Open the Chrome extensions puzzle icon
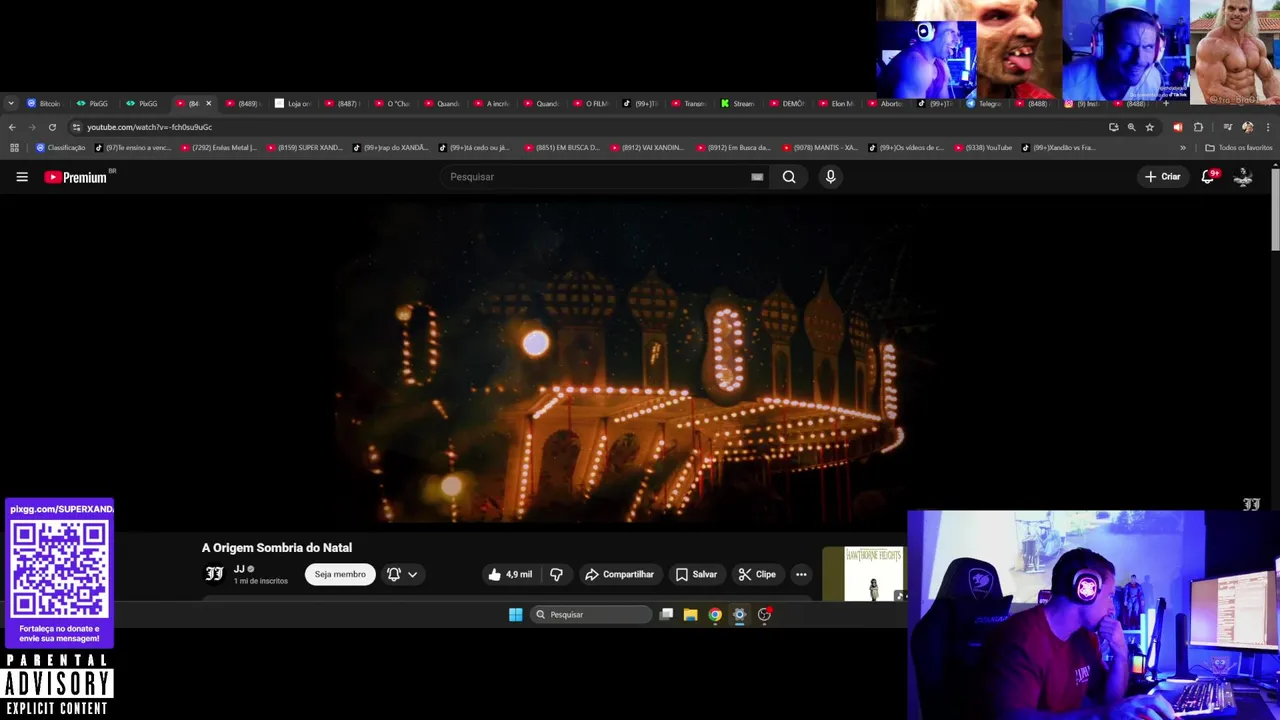 1198,127
